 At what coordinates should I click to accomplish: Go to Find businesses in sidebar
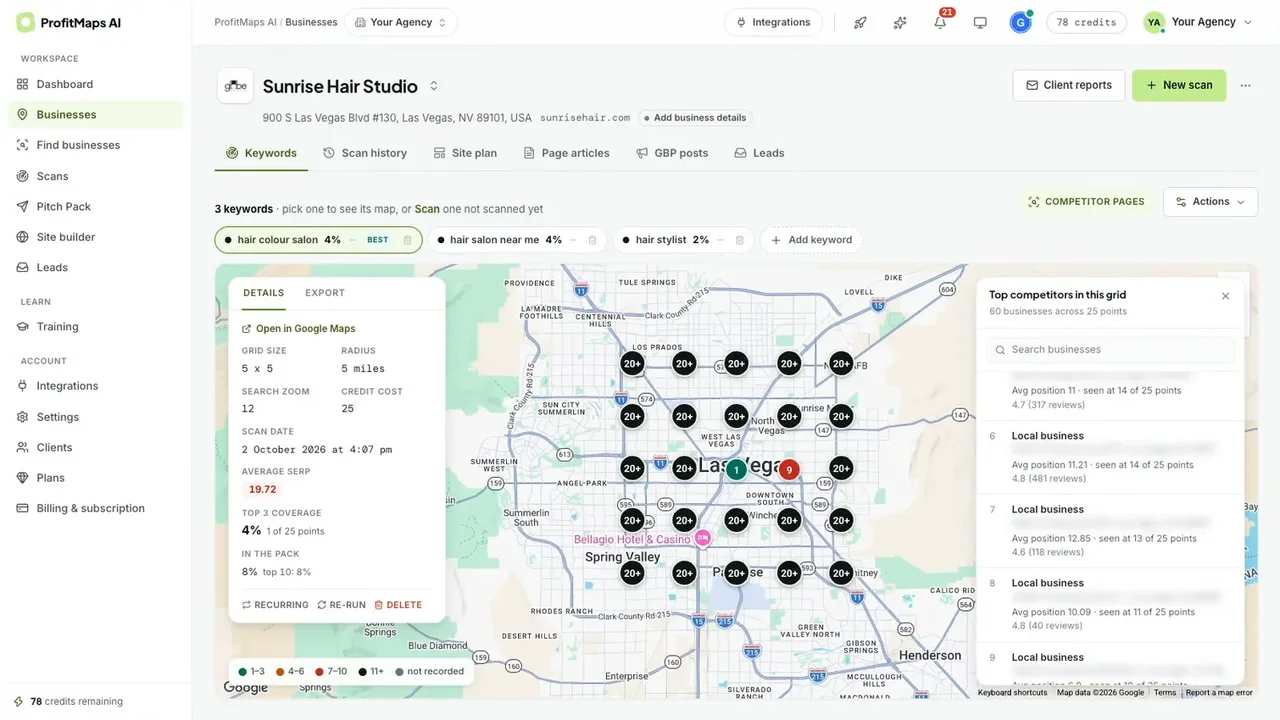(96, 145)
